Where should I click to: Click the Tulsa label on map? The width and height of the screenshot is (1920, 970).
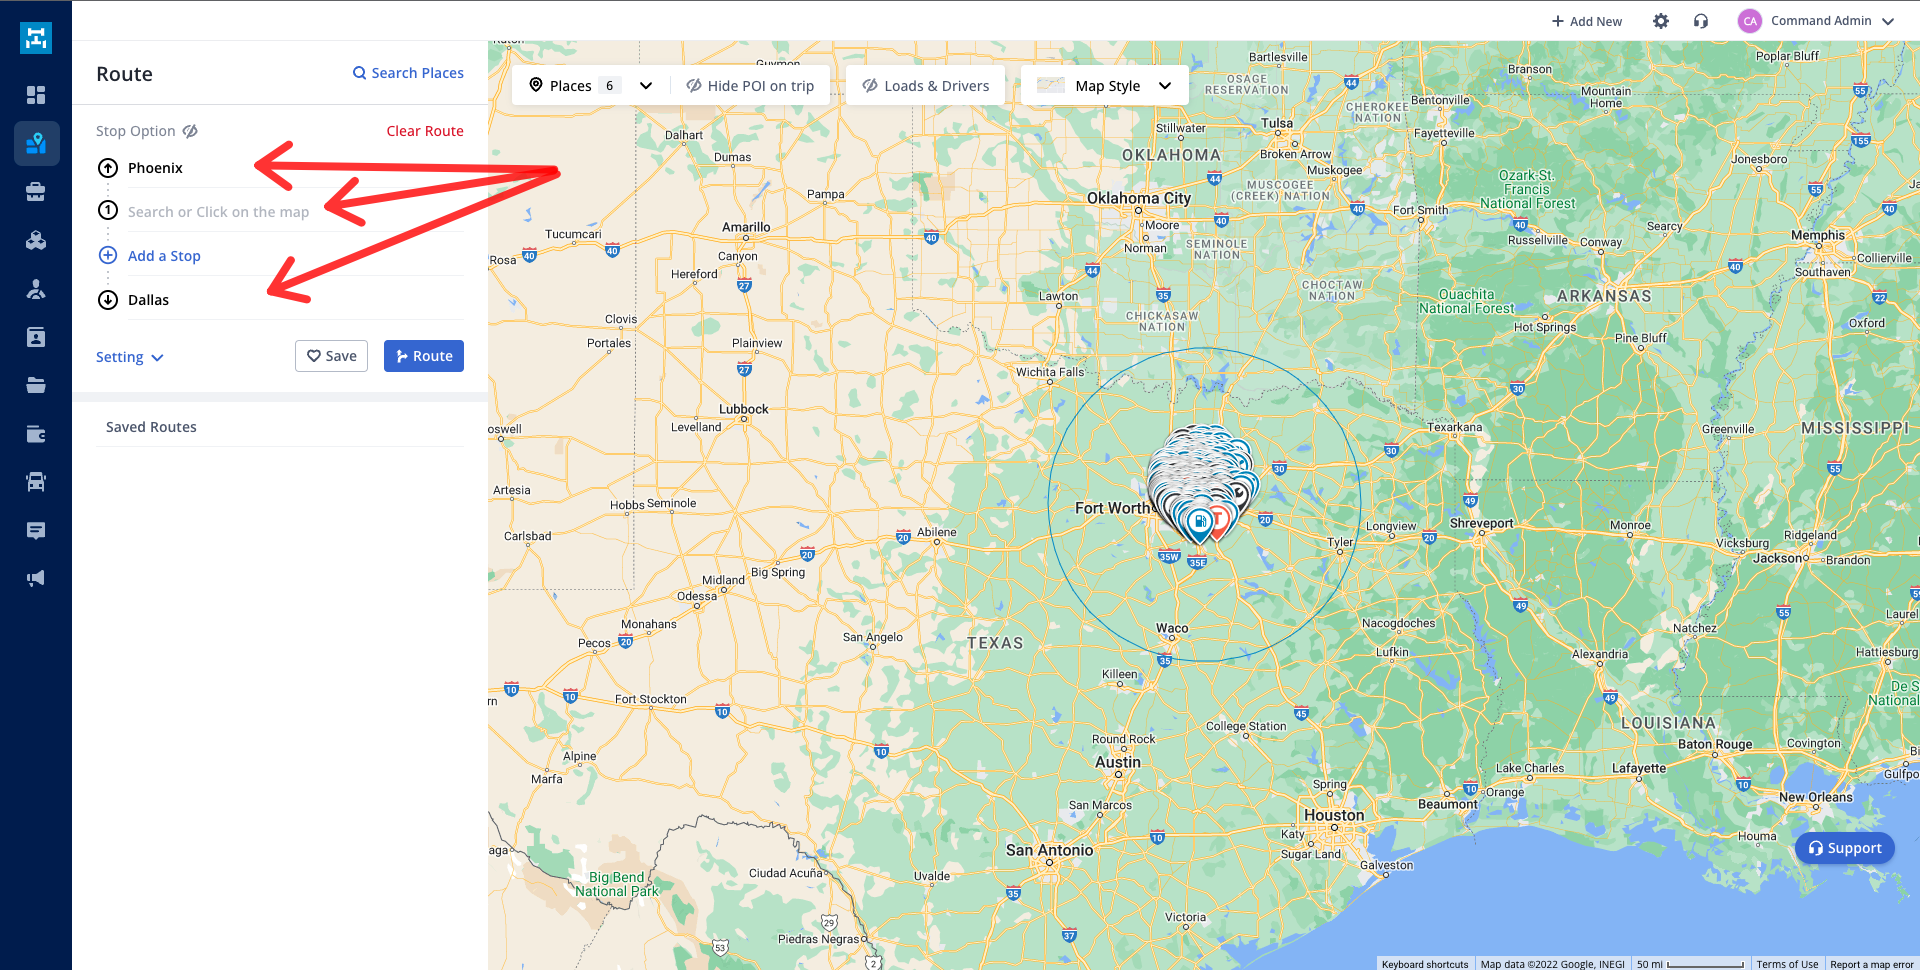coord(1277,123)
